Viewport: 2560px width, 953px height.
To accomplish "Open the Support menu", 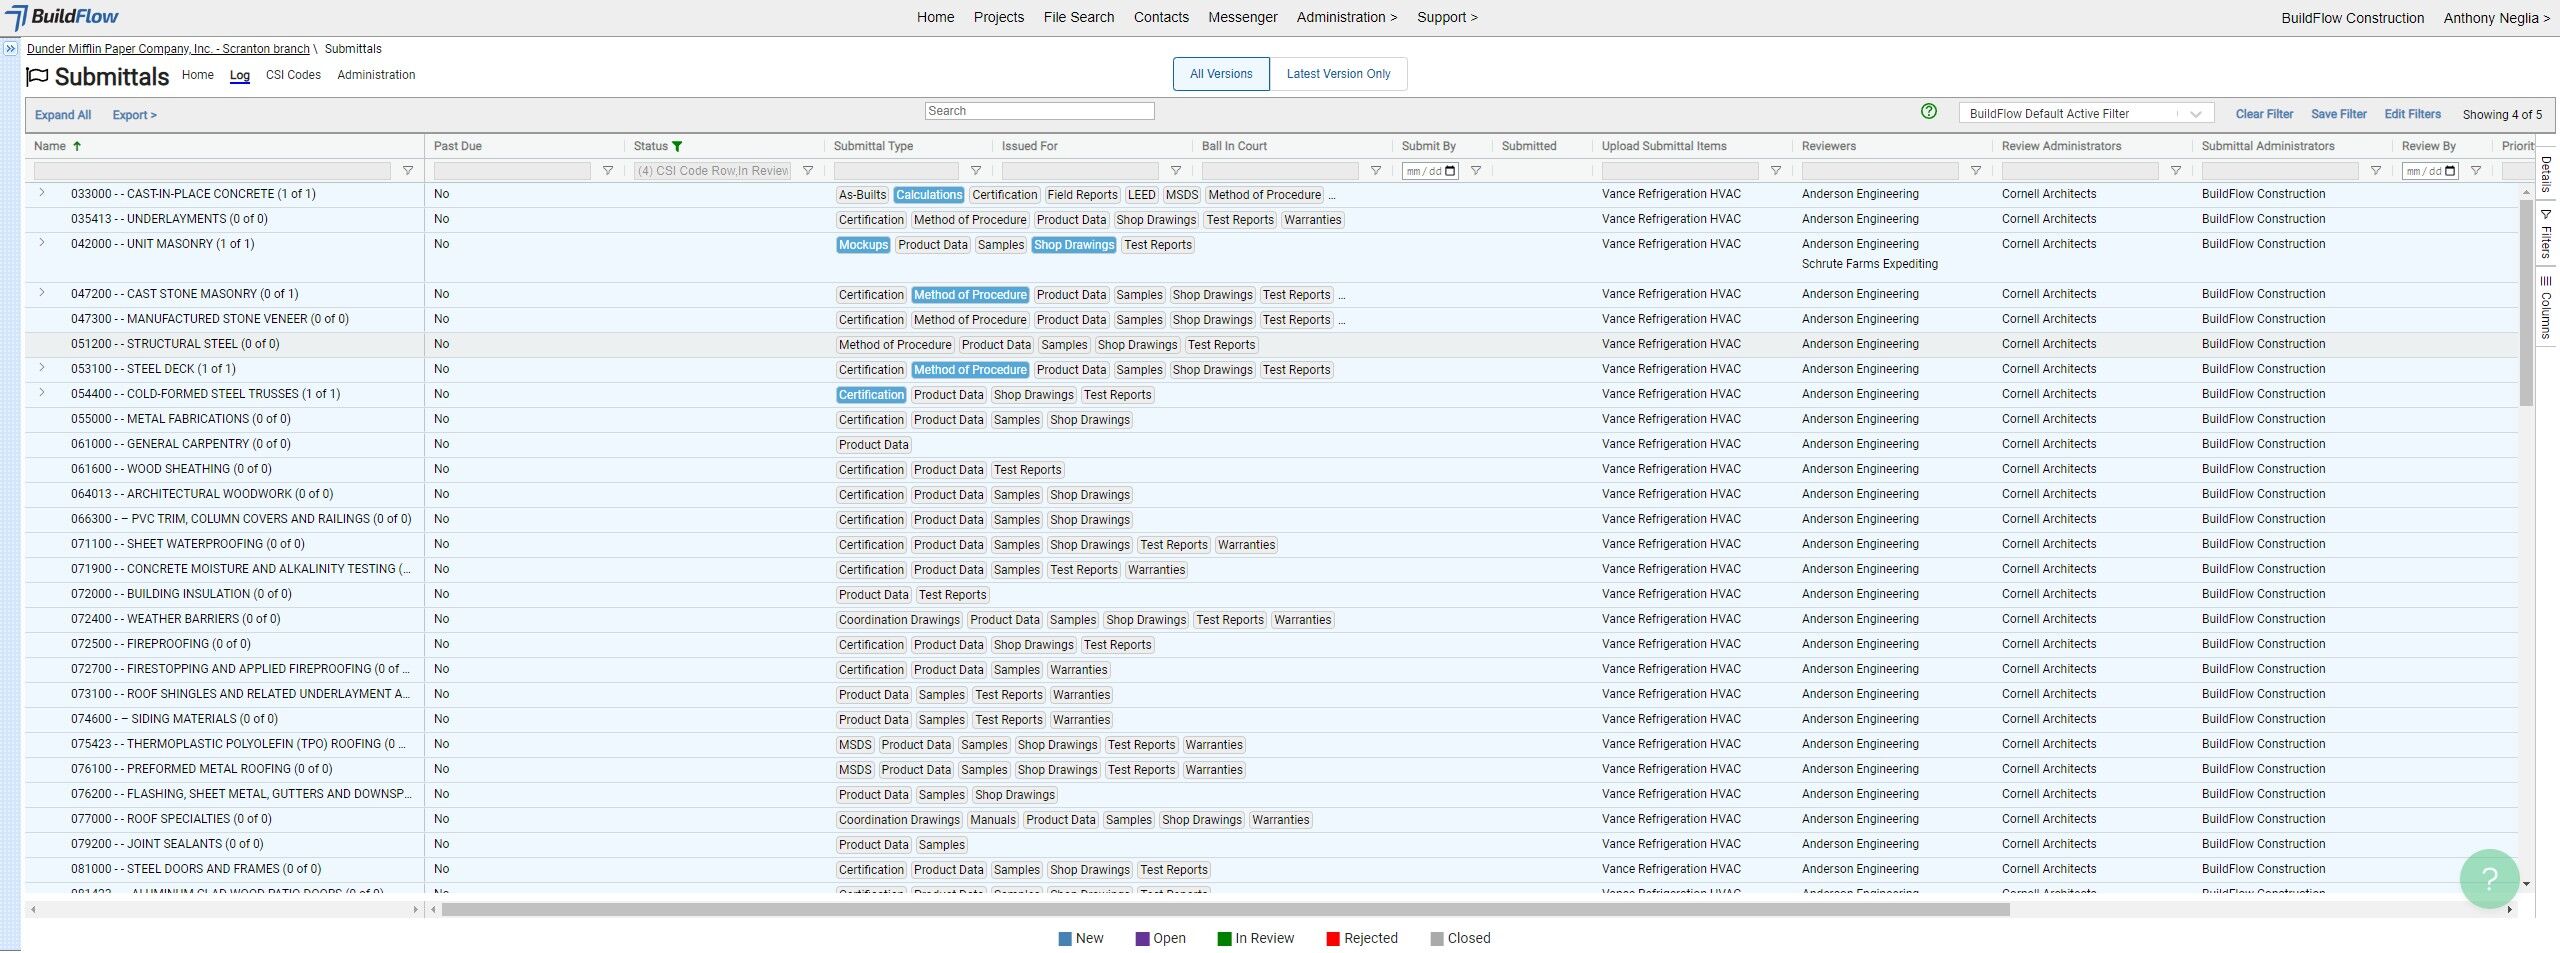I will pos(1447,17).
